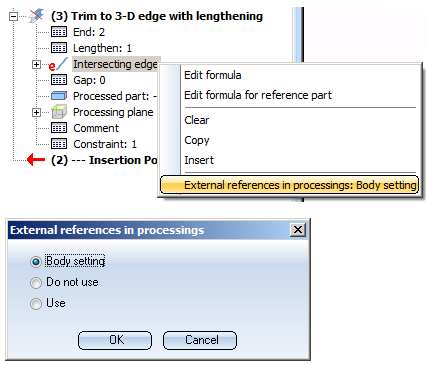
Task: Click the table icon next to Gap: 0
Action: (59, 80)
